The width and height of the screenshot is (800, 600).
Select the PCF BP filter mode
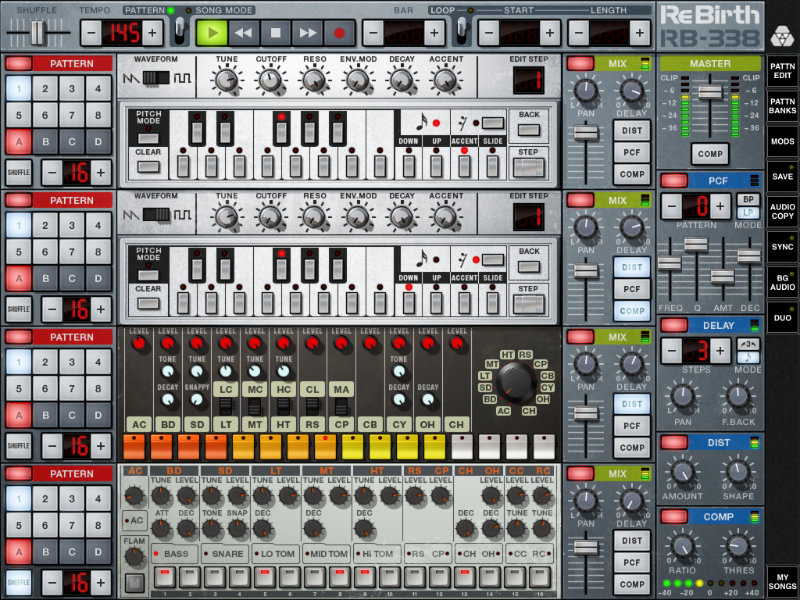pyautogui.click(x=748, y=199)
